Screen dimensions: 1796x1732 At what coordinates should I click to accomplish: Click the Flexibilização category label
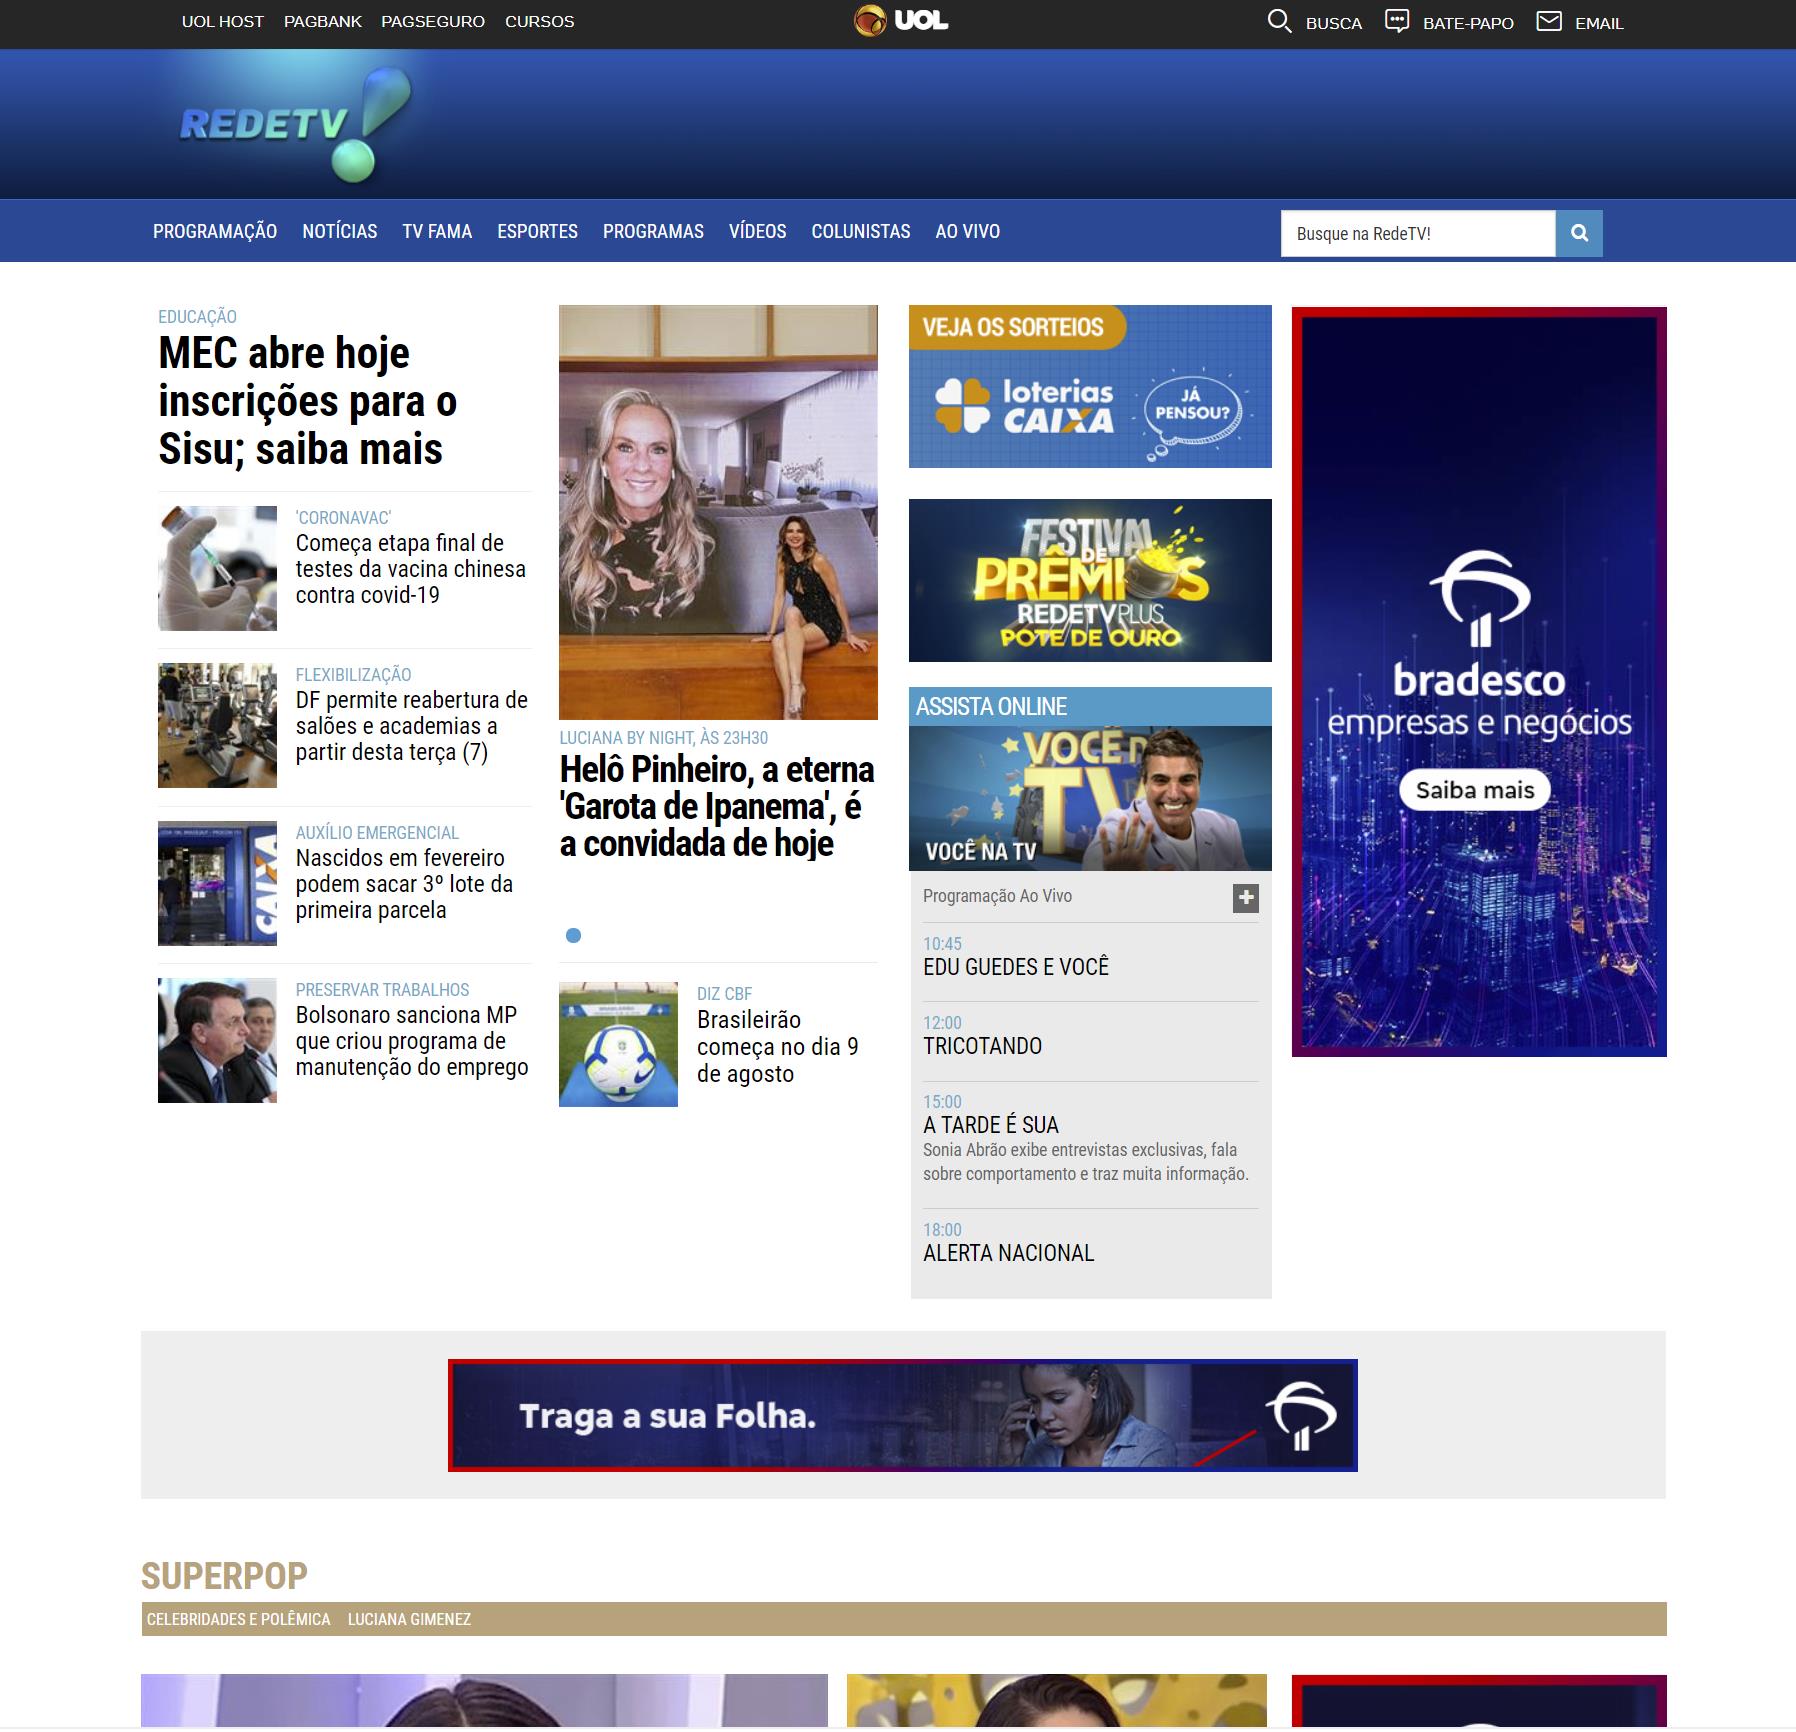pyautogui.click(x=353, y=674)
